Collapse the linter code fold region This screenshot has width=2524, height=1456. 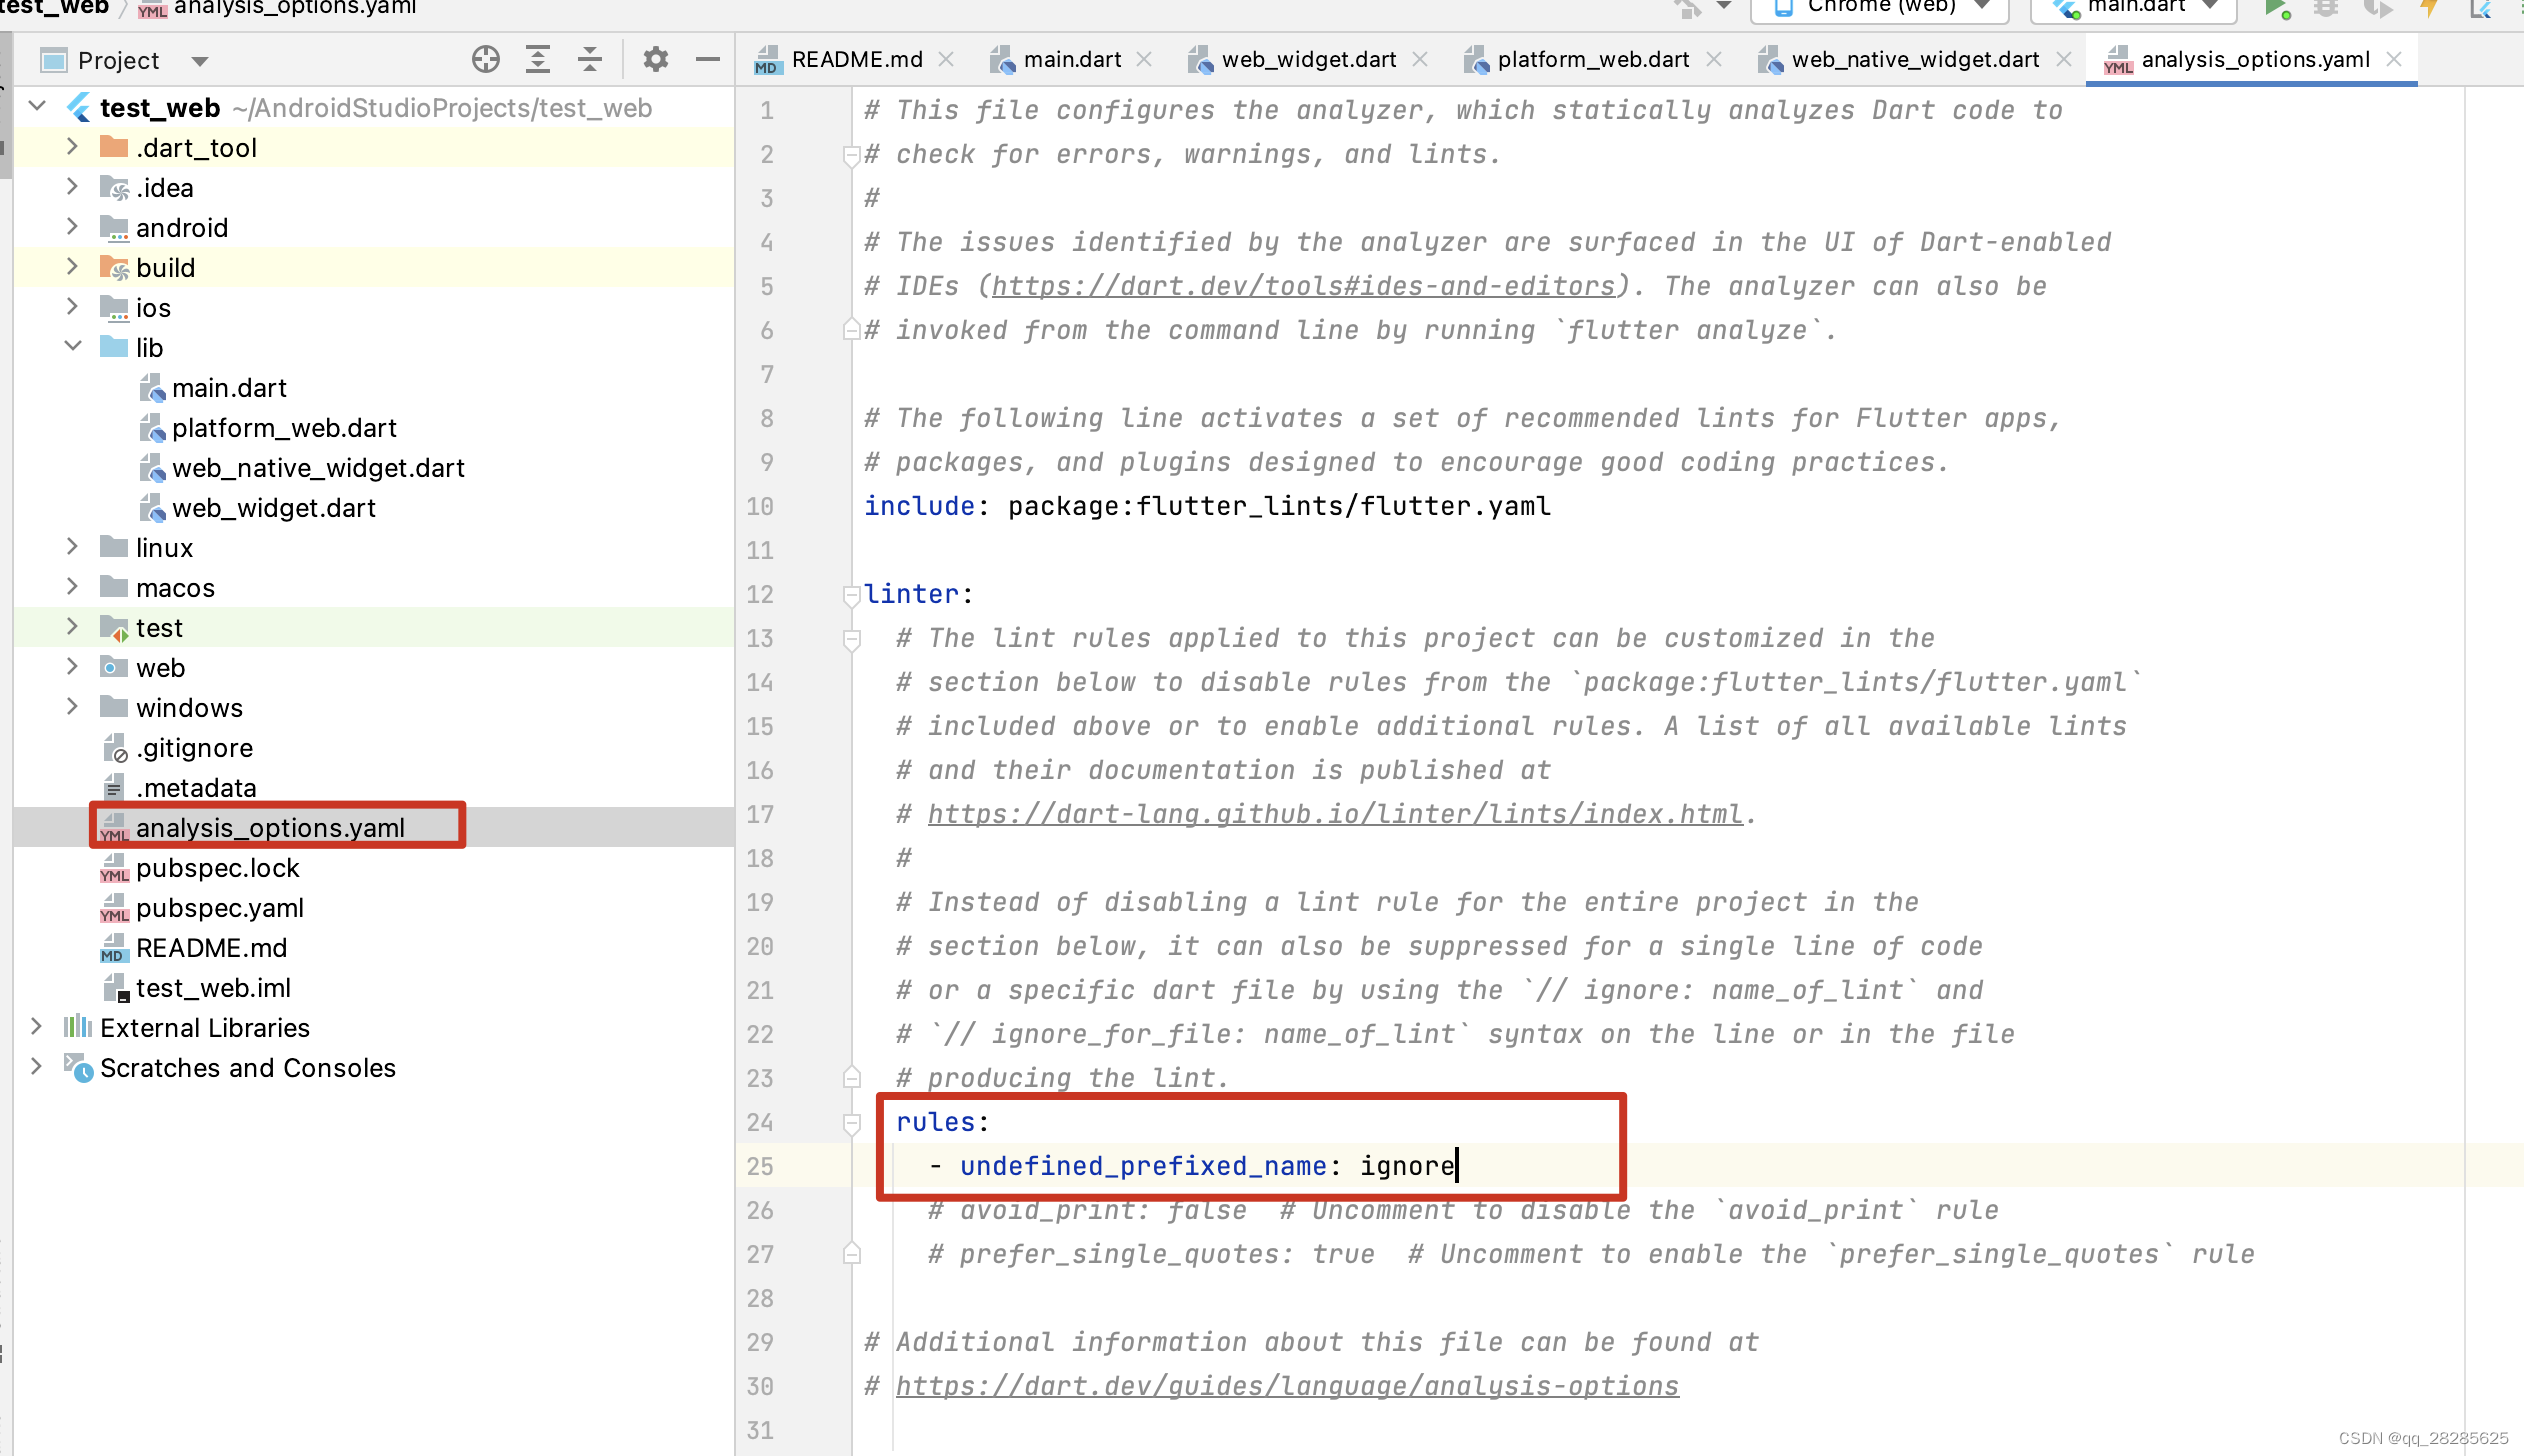coord(851,596)
